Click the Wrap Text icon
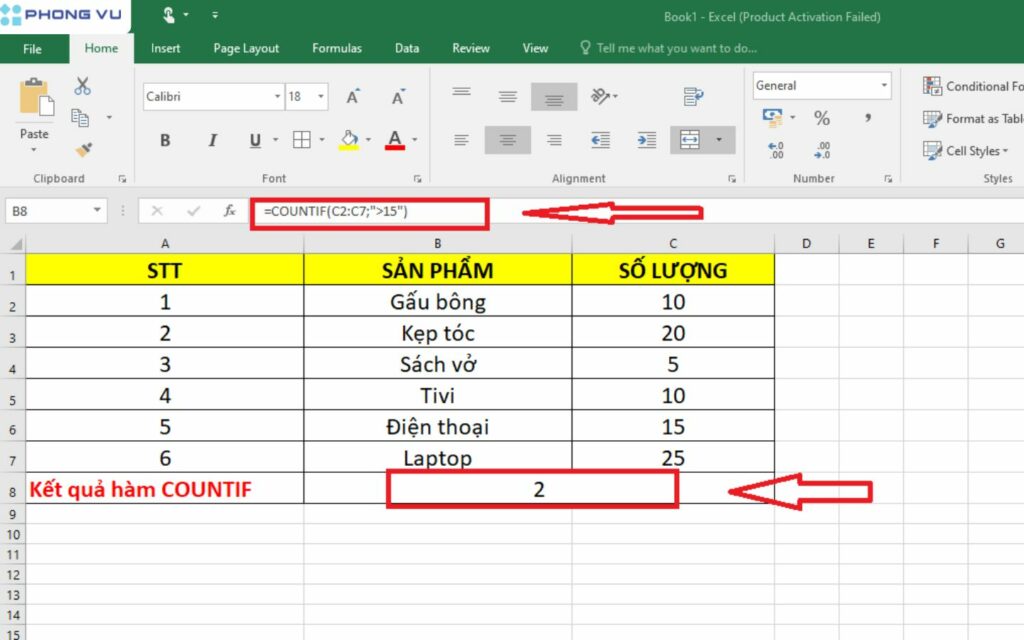 [x=693, y=97]
